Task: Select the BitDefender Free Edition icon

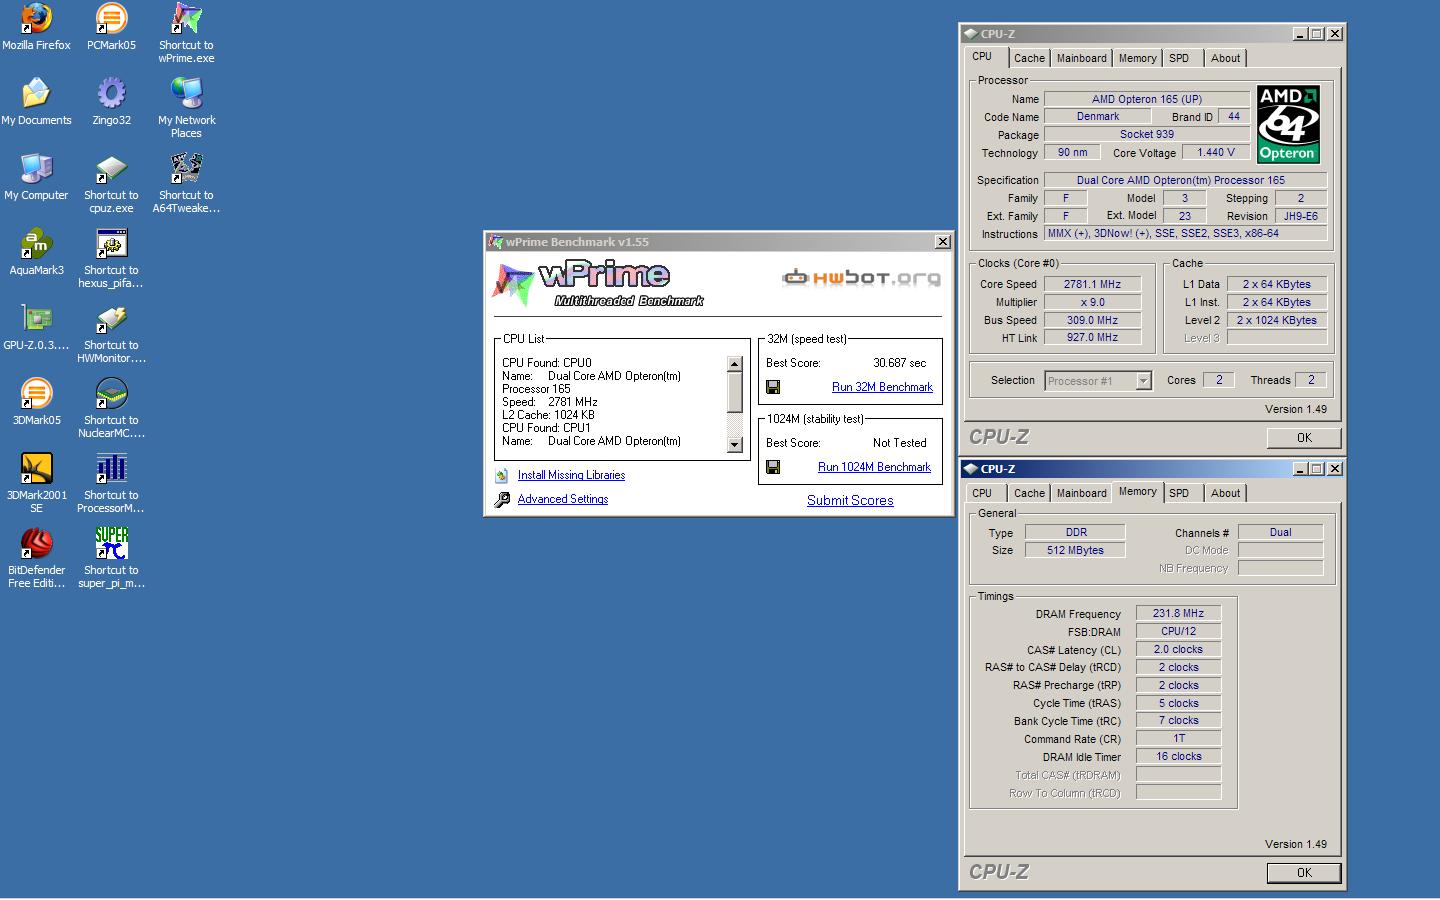Action: [36, 543]
